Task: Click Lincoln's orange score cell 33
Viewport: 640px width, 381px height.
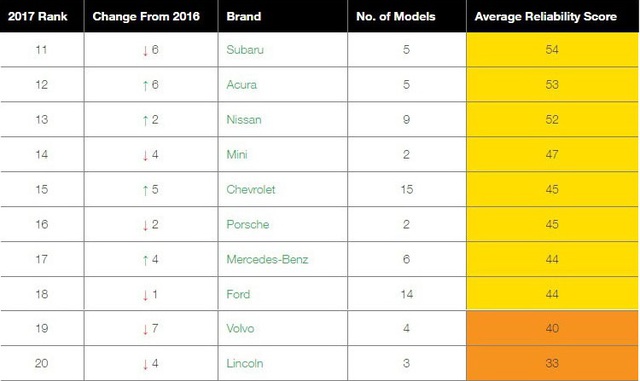Action: [552, 363]
